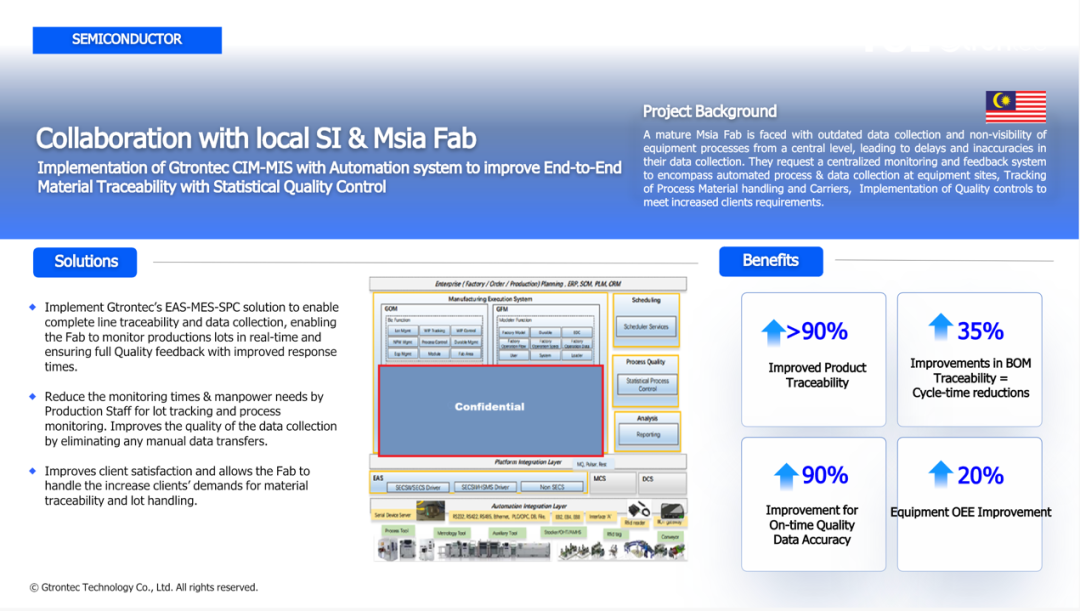Click bullet before 'Reduce the monitoring times'
Screen dimensions: 1080x611
click(32, 397)
